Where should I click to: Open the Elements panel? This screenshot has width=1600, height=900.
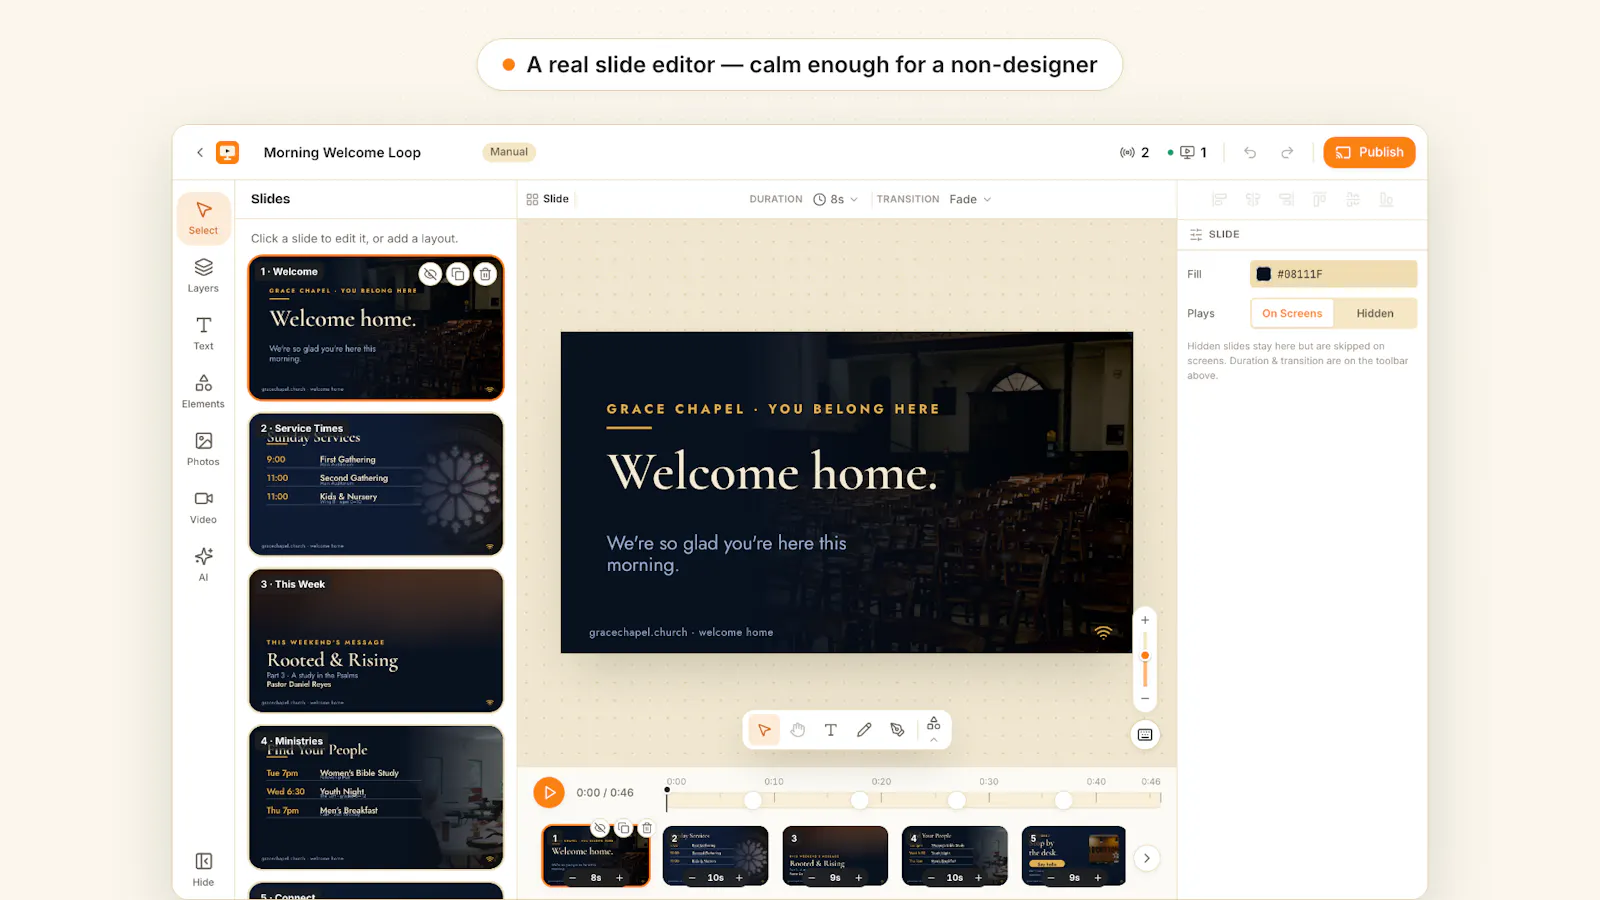203,391
